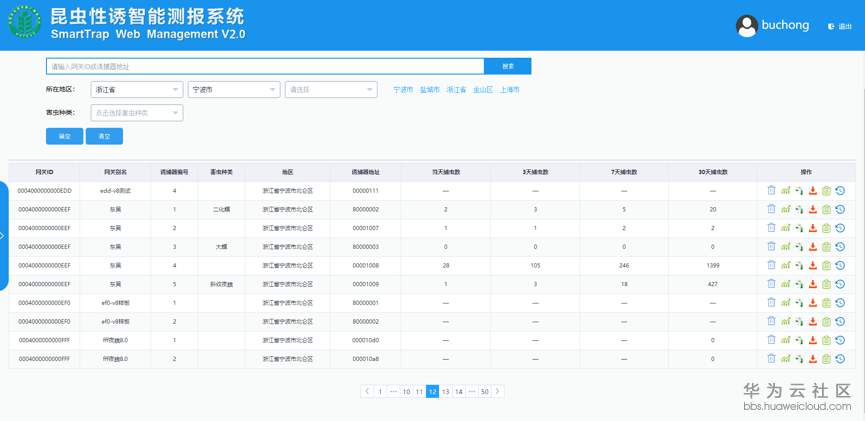This screenshot has width=865, height=421.
Task: Focus the gateway ID search field
Action: pyautogui.click(x=265, y=66)
